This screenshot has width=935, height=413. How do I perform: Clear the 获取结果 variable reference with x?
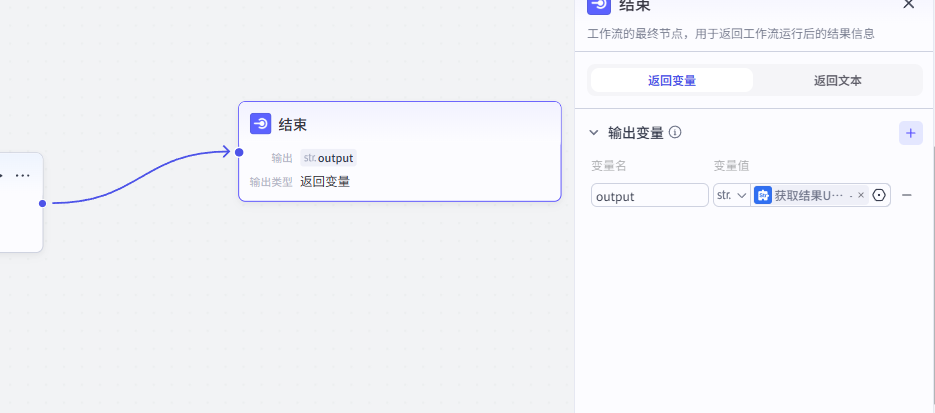[x=861, y=196]
